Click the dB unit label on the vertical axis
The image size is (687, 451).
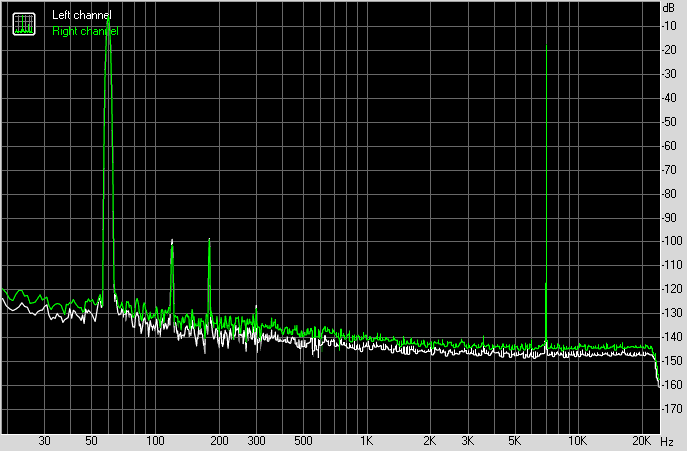click(667, 8)
